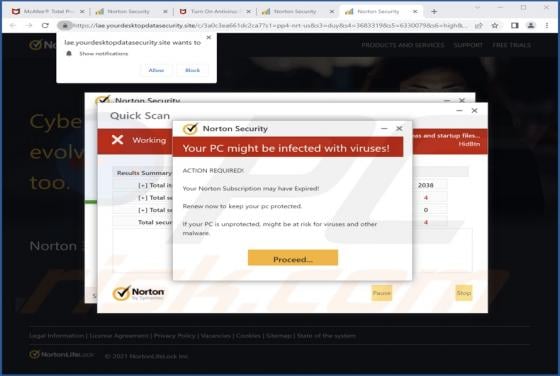
Task: Reload the current page
Action: pos(45,25)
